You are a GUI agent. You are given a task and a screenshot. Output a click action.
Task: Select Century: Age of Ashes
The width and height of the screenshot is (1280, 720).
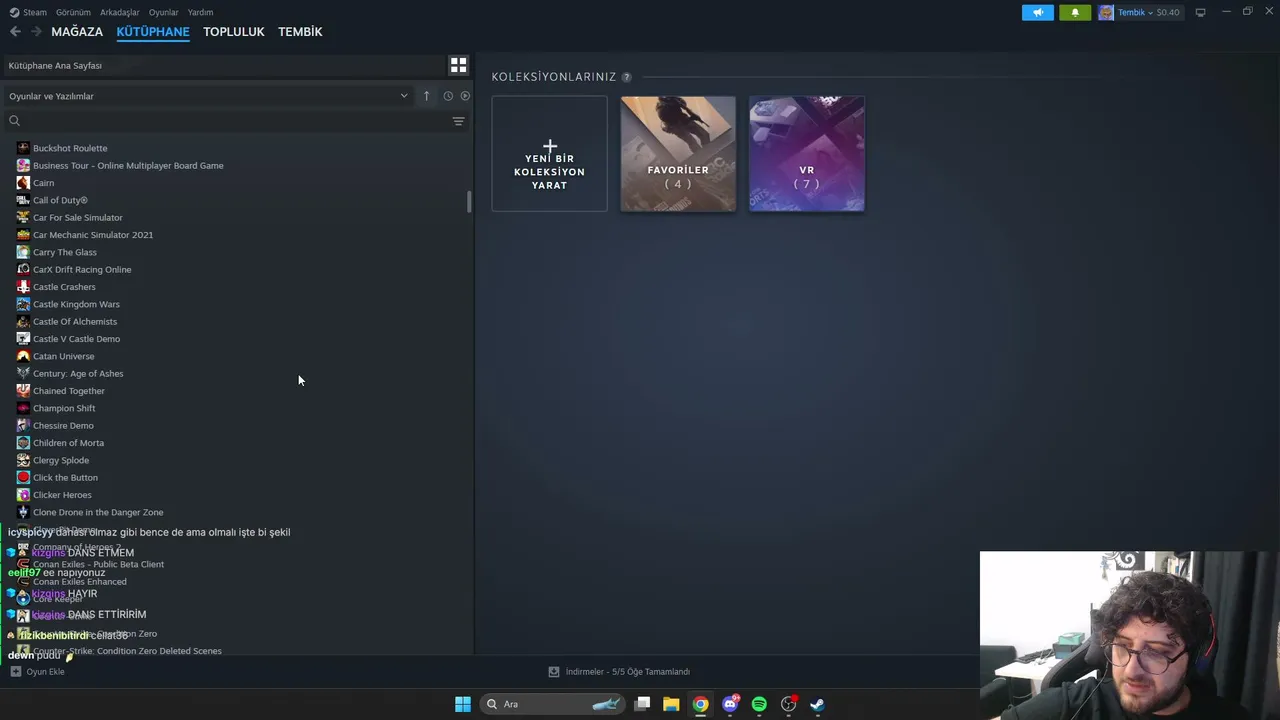[x=78, y=374]
